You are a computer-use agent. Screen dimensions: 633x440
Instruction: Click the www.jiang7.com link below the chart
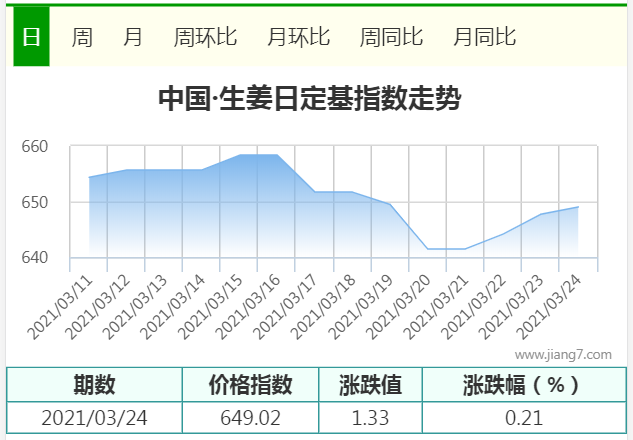[563, 355]
